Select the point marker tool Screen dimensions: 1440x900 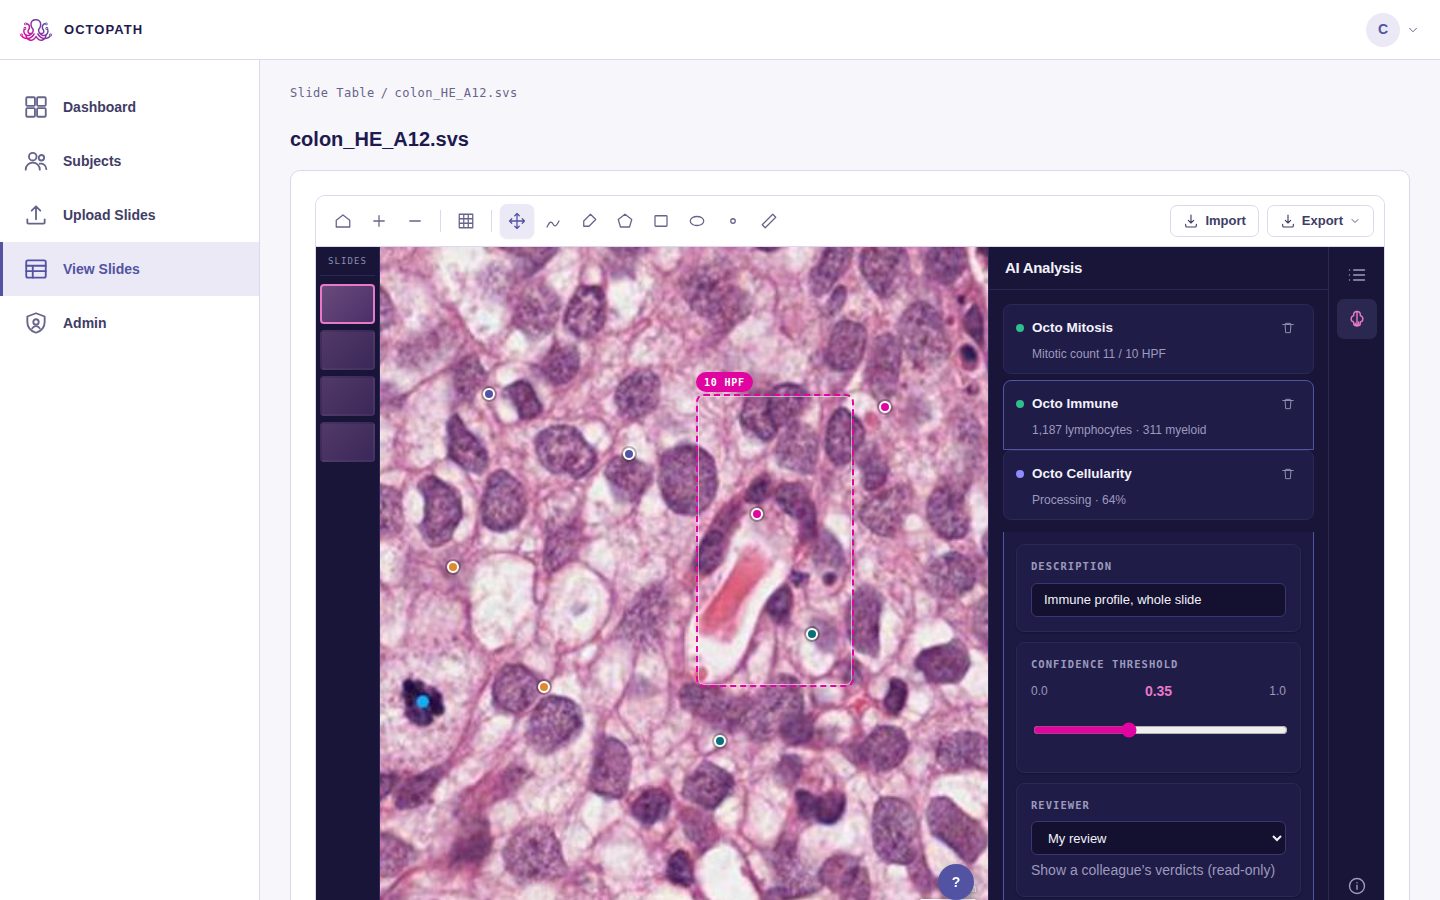(x=733, y=221)
